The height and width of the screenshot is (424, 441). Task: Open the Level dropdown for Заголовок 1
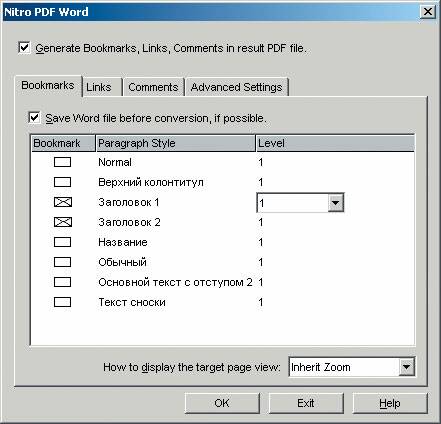tap(335, 203)
